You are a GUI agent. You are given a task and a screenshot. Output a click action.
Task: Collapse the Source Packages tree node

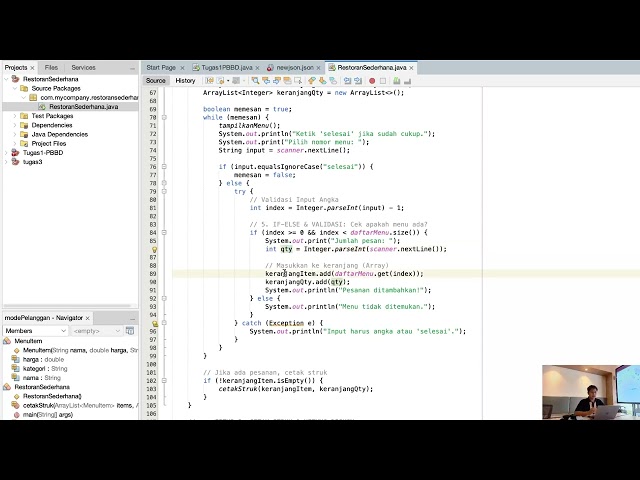coord(15,88)
